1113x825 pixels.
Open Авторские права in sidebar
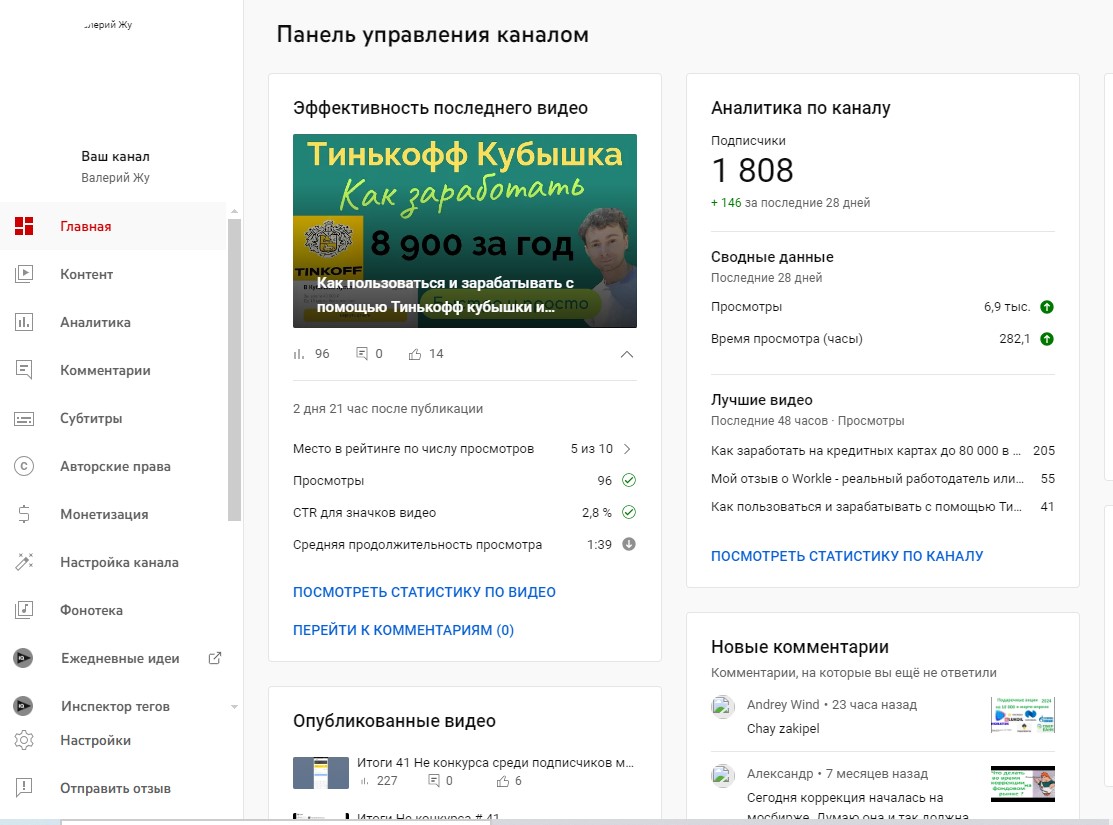point(114,466)
